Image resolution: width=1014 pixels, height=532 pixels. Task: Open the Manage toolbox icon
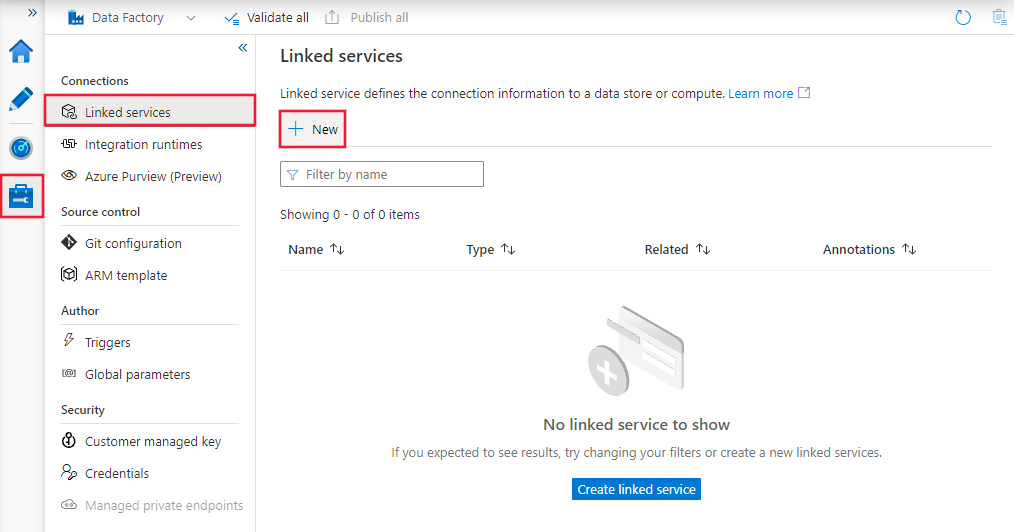[21, 196]
